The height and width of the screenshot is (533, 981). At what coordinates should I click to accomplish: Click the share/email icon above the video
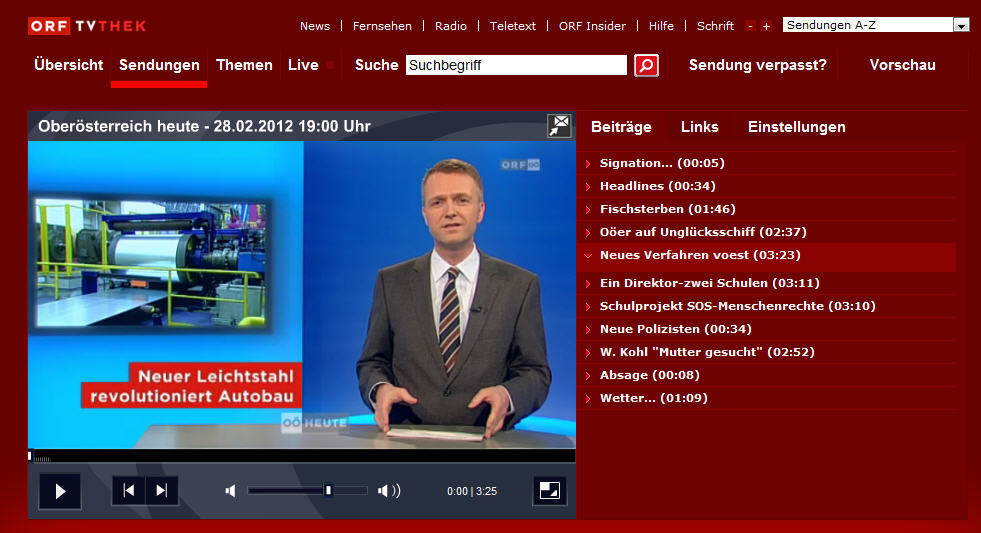point(559,126)
